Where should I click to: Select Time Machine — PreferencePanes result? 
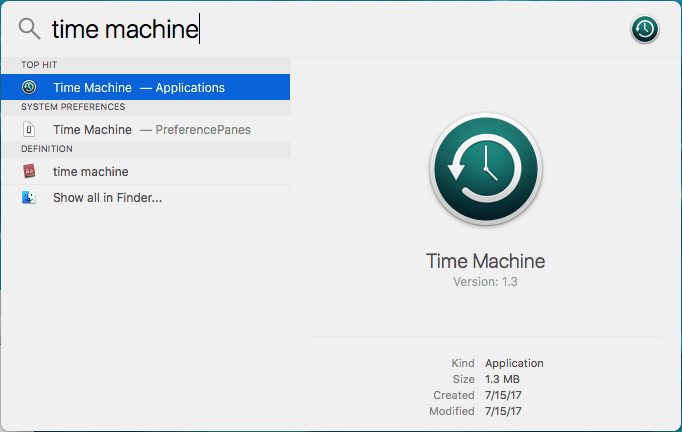point(145,129)
